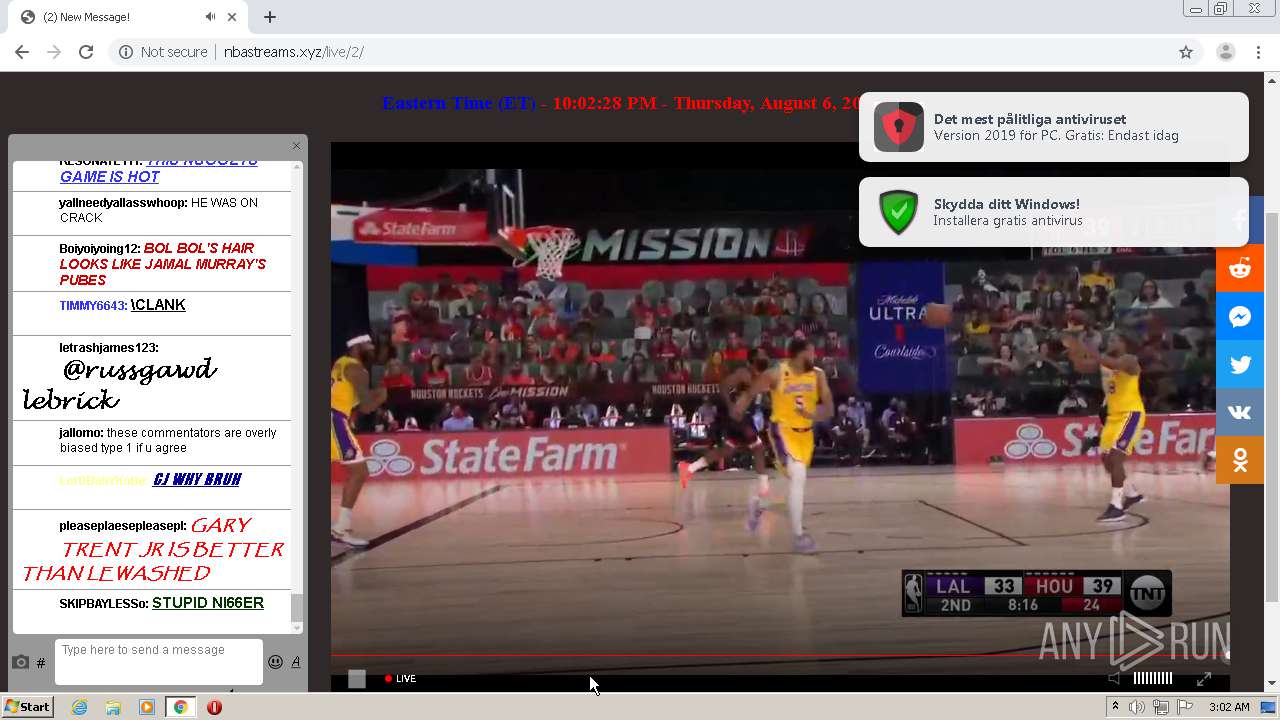This screenshot has width=1280, height=720.
Task: Click the '\CLANK' message
Action: pyautogui.click(x=158, y=305)
